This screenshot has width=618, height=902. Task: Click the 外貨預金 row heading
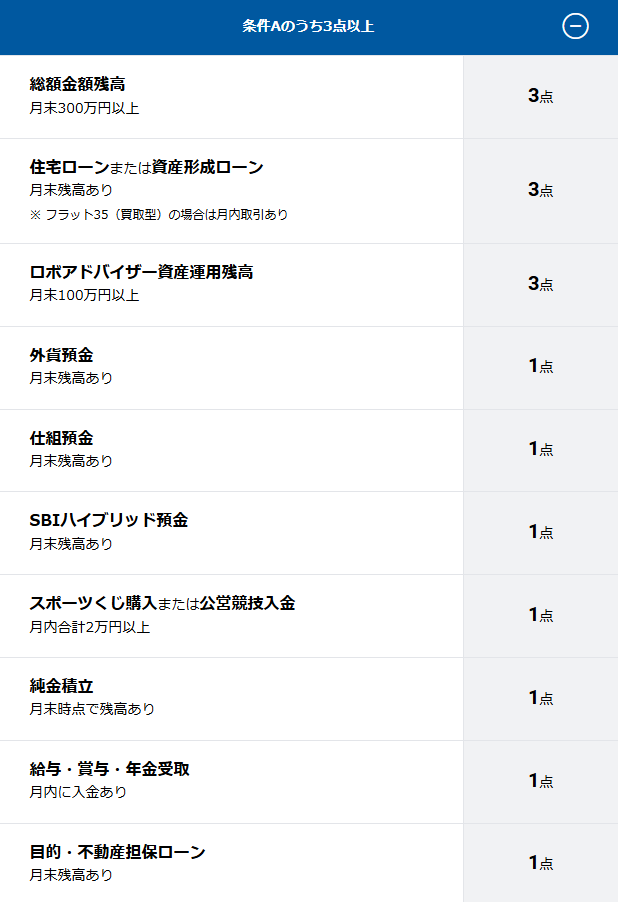tap(62, 356)
